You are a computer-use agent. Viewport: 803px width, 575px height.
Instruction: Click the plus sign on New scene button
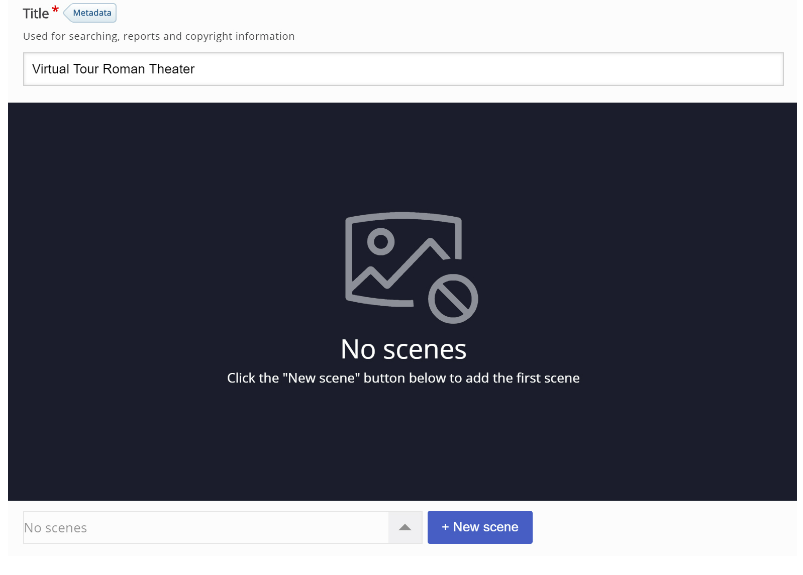click(445, 527)
